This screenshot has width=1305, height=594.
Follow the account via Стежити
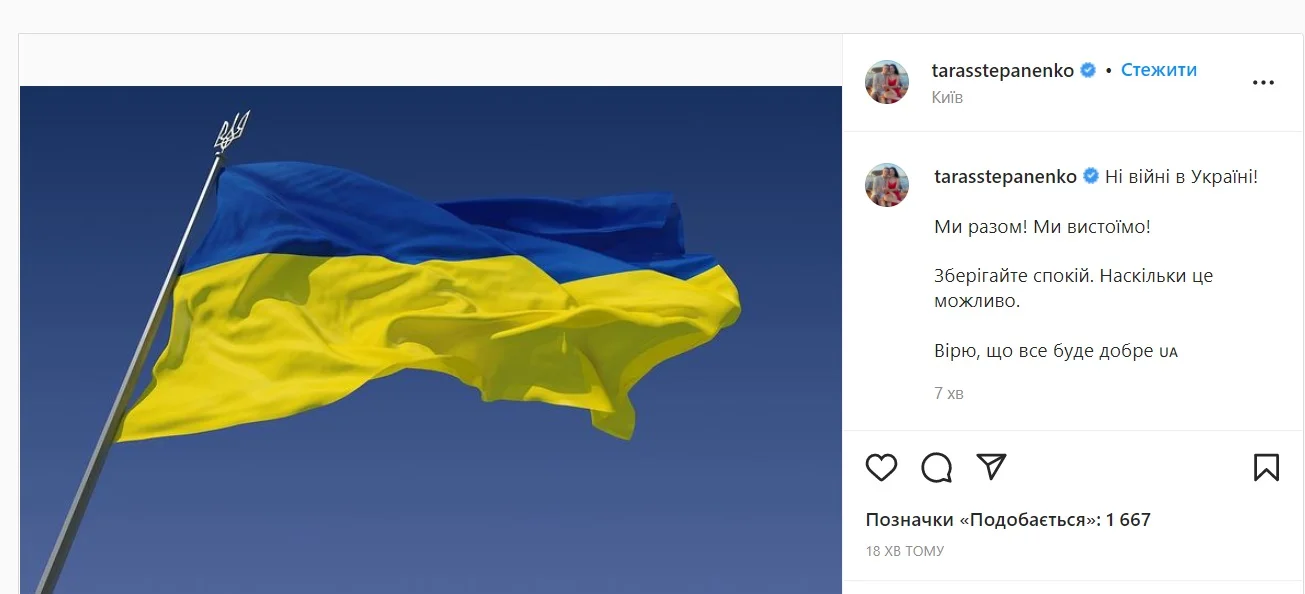(x=1159, y=70)
